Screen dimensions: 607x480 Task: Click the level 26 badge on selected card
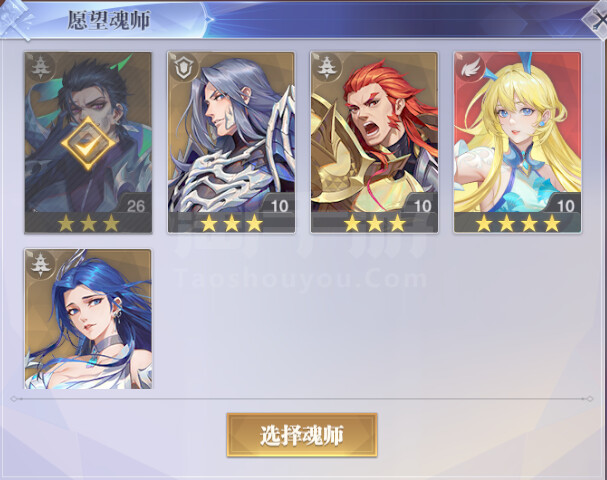[x=136, y=205]
